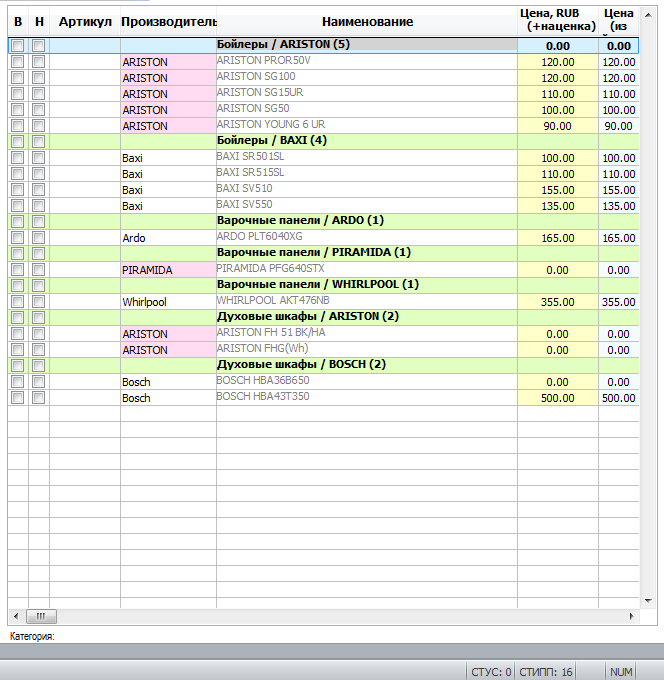Click price 165.00 in RUB (+наценка) column

coord(558,238)
